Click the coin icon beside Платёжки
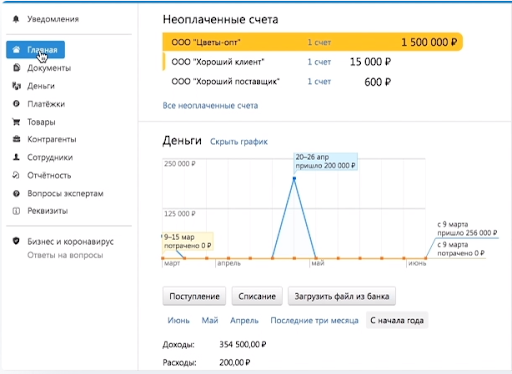Viewport: 512px width, 374px height. click(x=16, y=104)
